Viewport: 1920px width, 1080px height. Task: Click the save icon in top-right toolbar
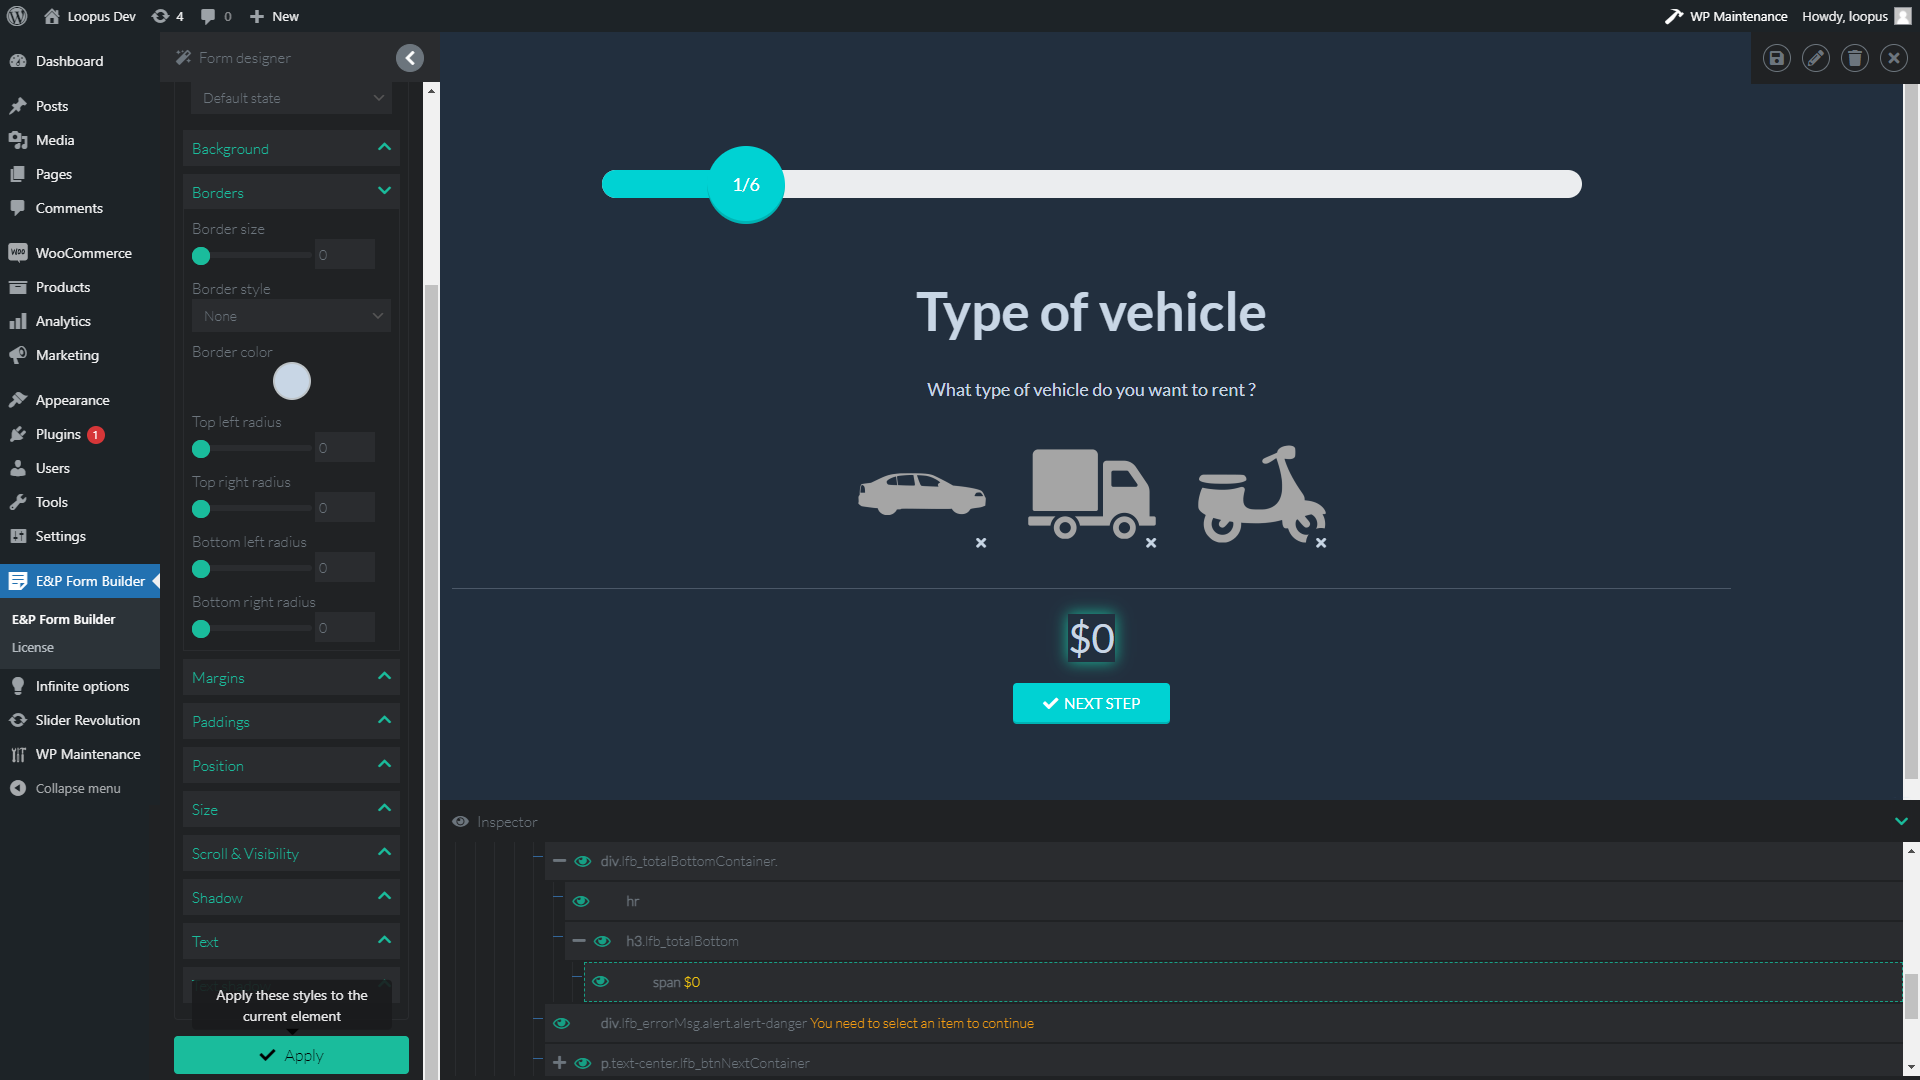[x=1776, y=58]
